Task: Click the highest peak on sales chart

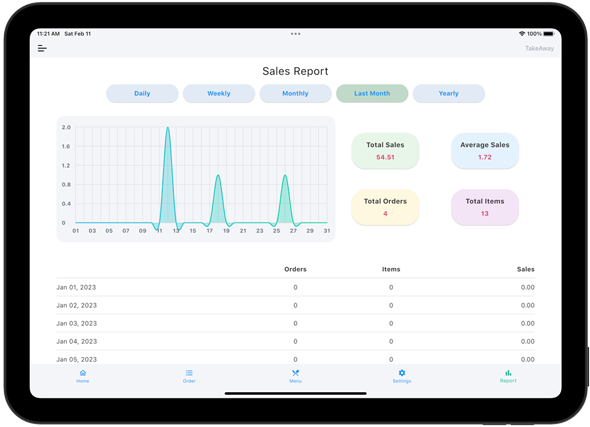Action: point(167,128)
